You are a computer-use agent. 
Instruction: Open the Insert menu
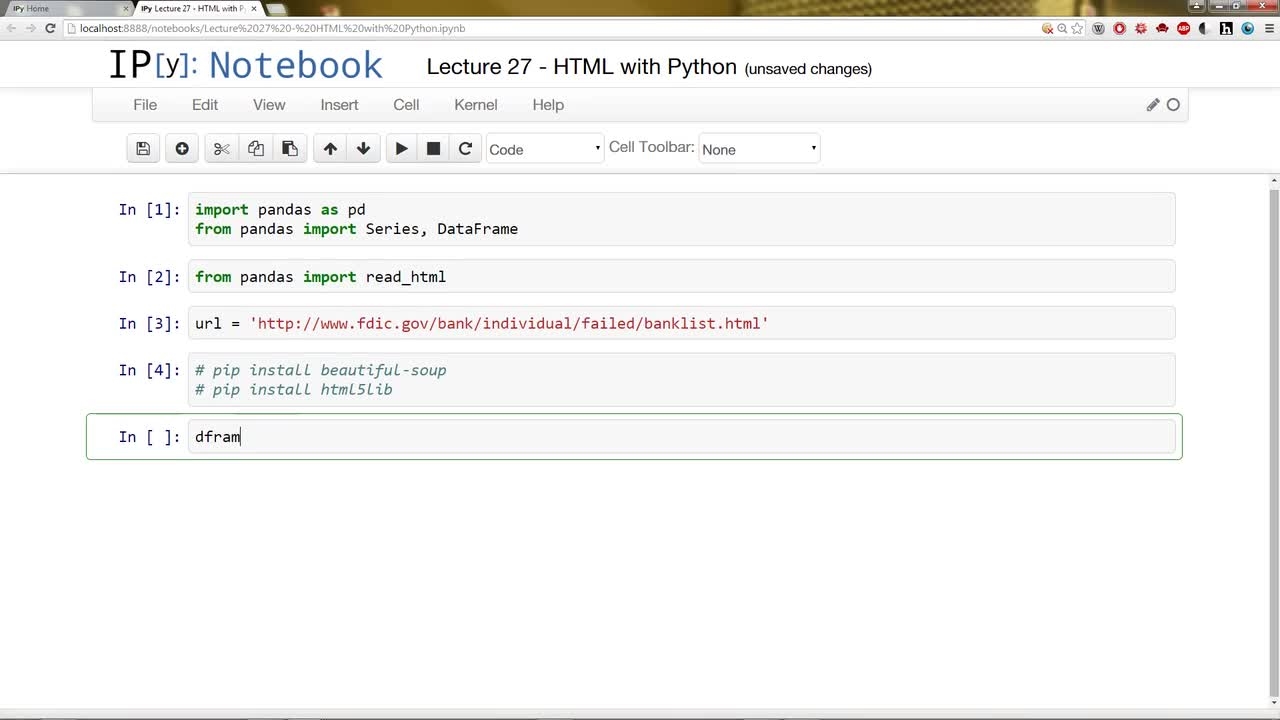point(339,105)
